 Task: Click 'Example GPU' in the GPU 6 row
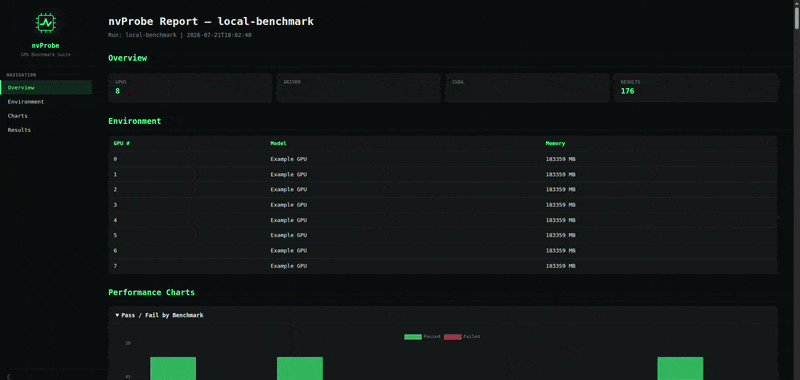(x=289, y=251)
